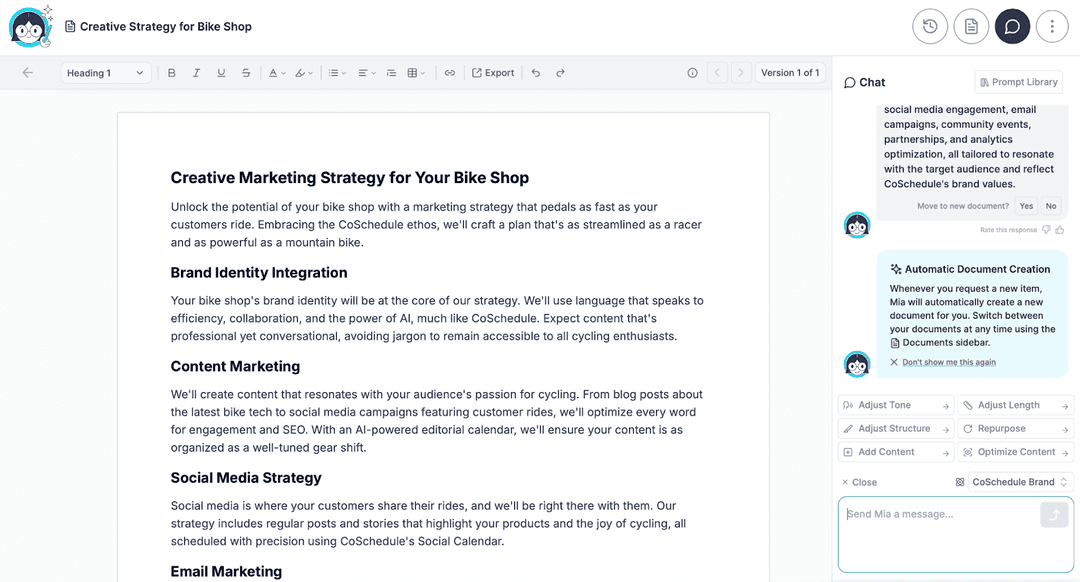
Task: Open the Adjust Length option
Action: [x=1015, y=405]
